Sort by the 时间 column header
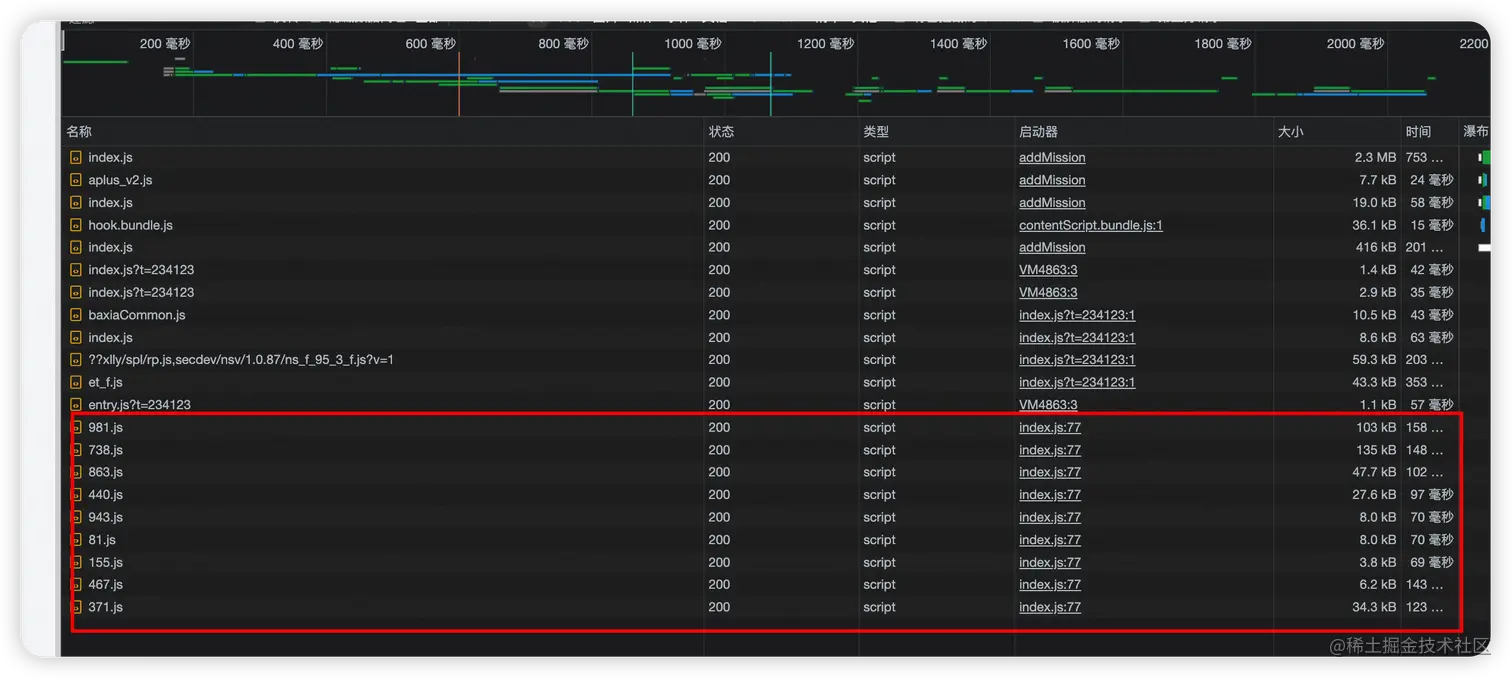 (x=1418, y=132)
